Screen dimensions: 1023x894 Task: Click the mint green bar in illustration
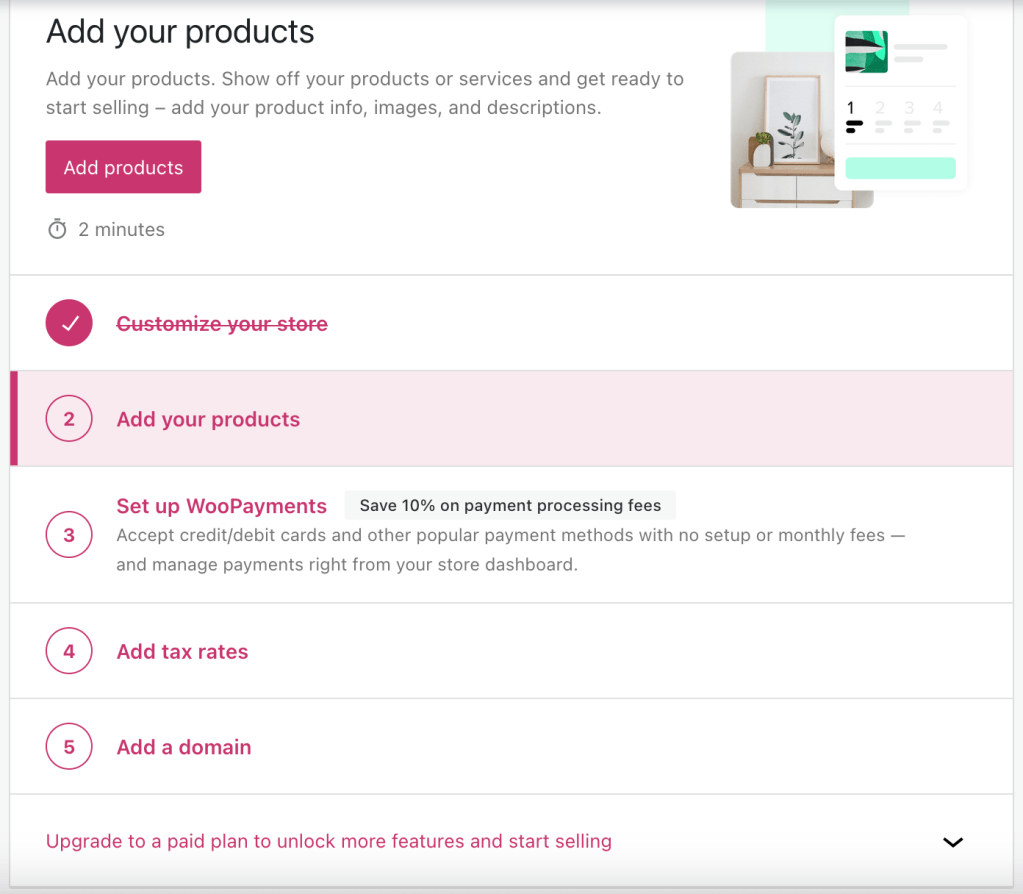click(900, 168)
